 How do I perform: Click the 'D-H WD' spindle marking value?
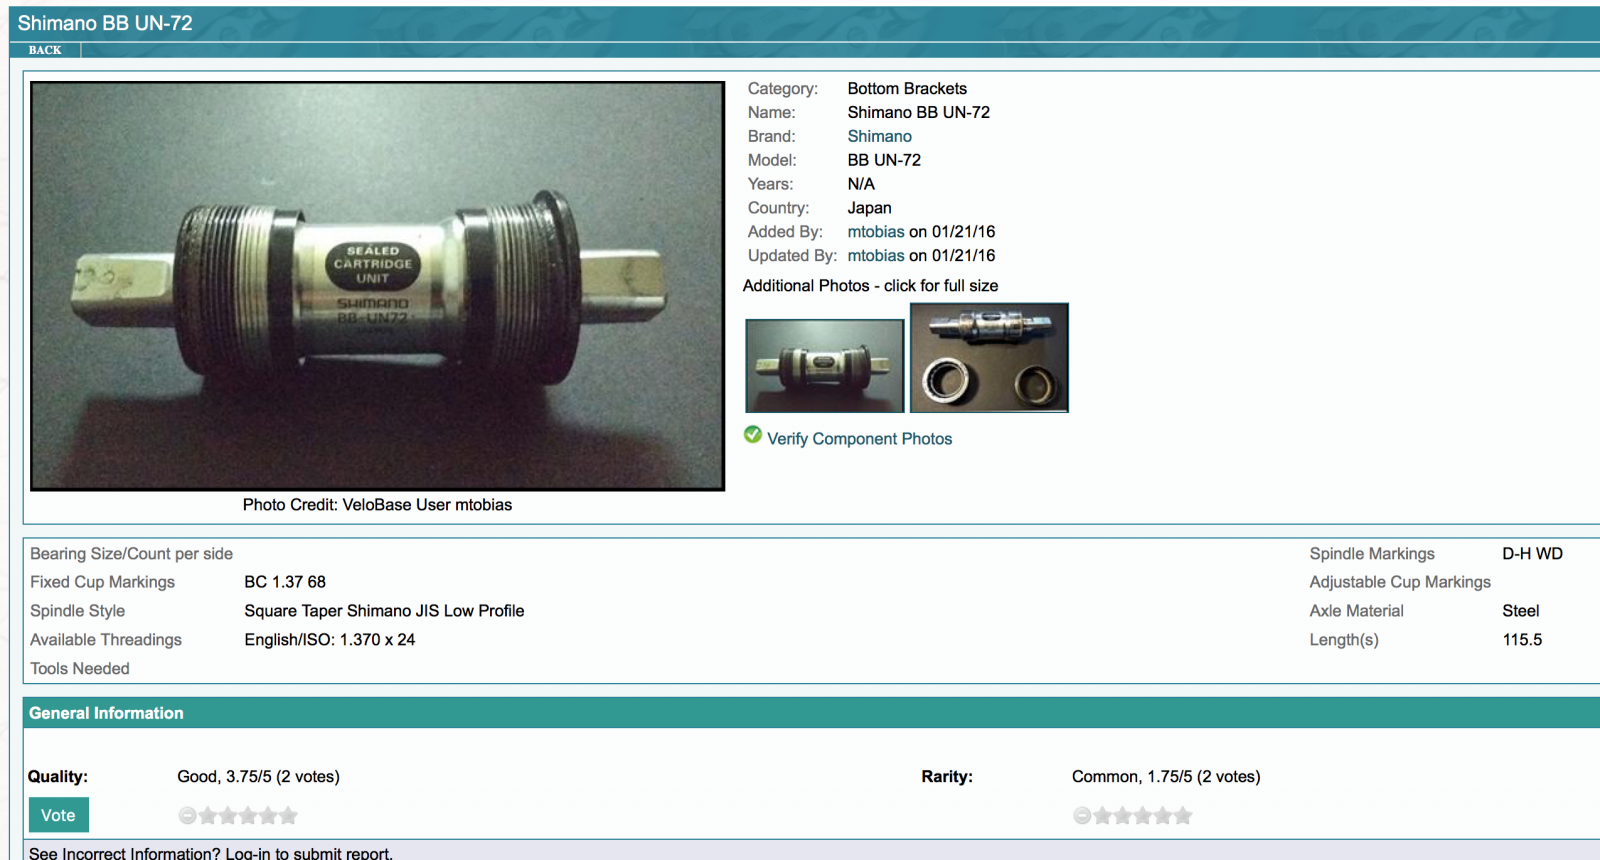(x=1532, y=554)
